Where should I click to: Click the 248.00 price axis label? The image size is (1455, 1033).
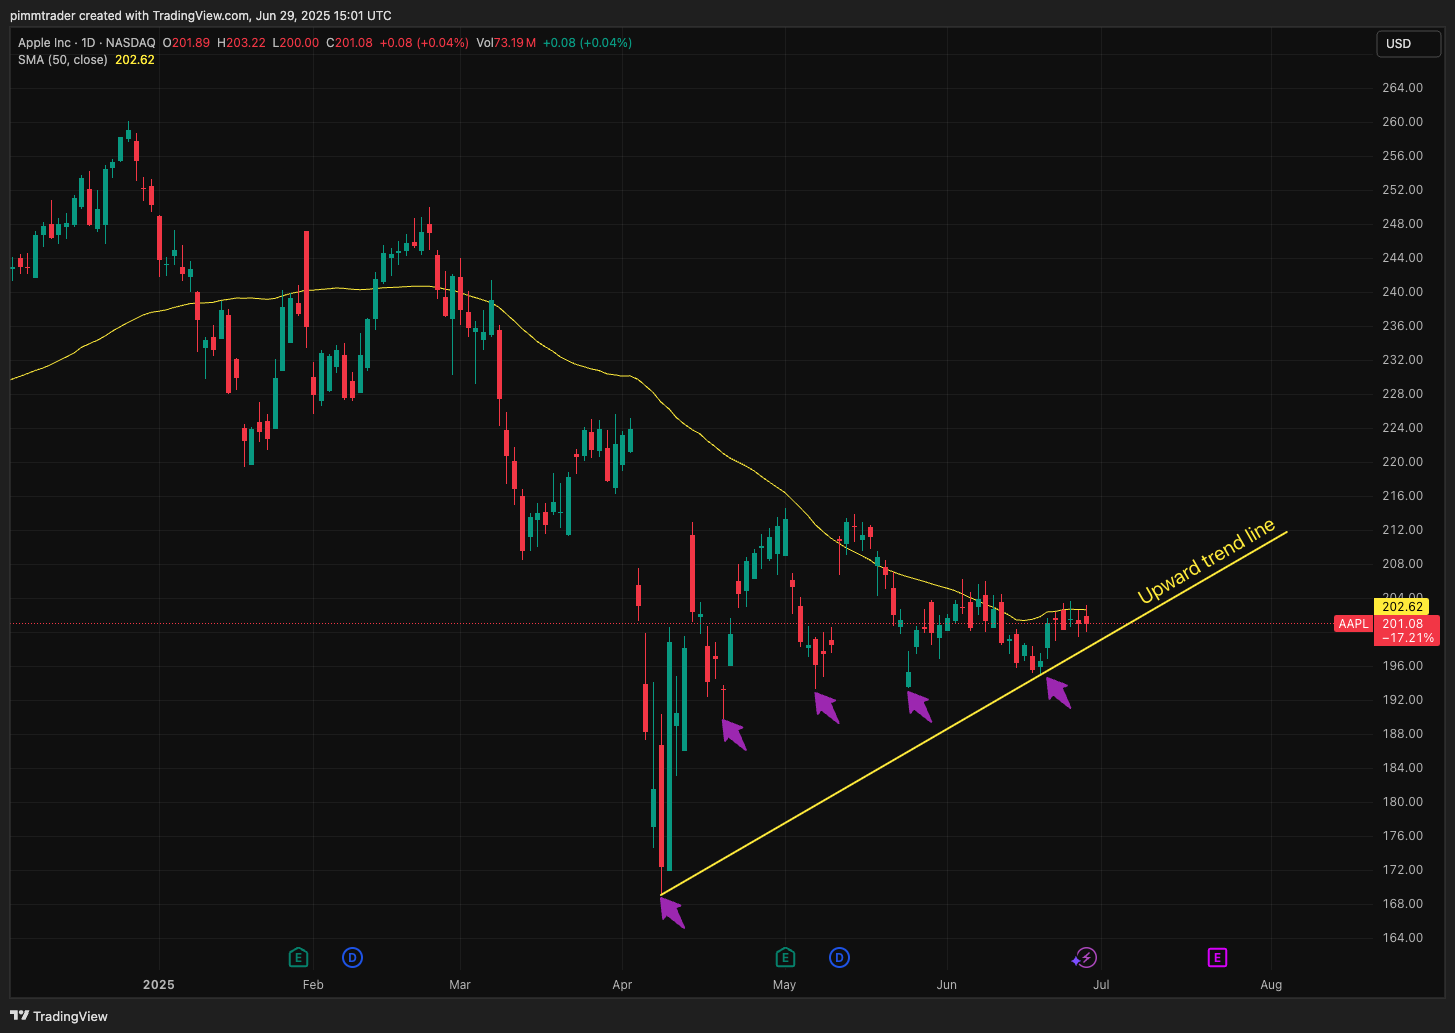(1402, 224)
